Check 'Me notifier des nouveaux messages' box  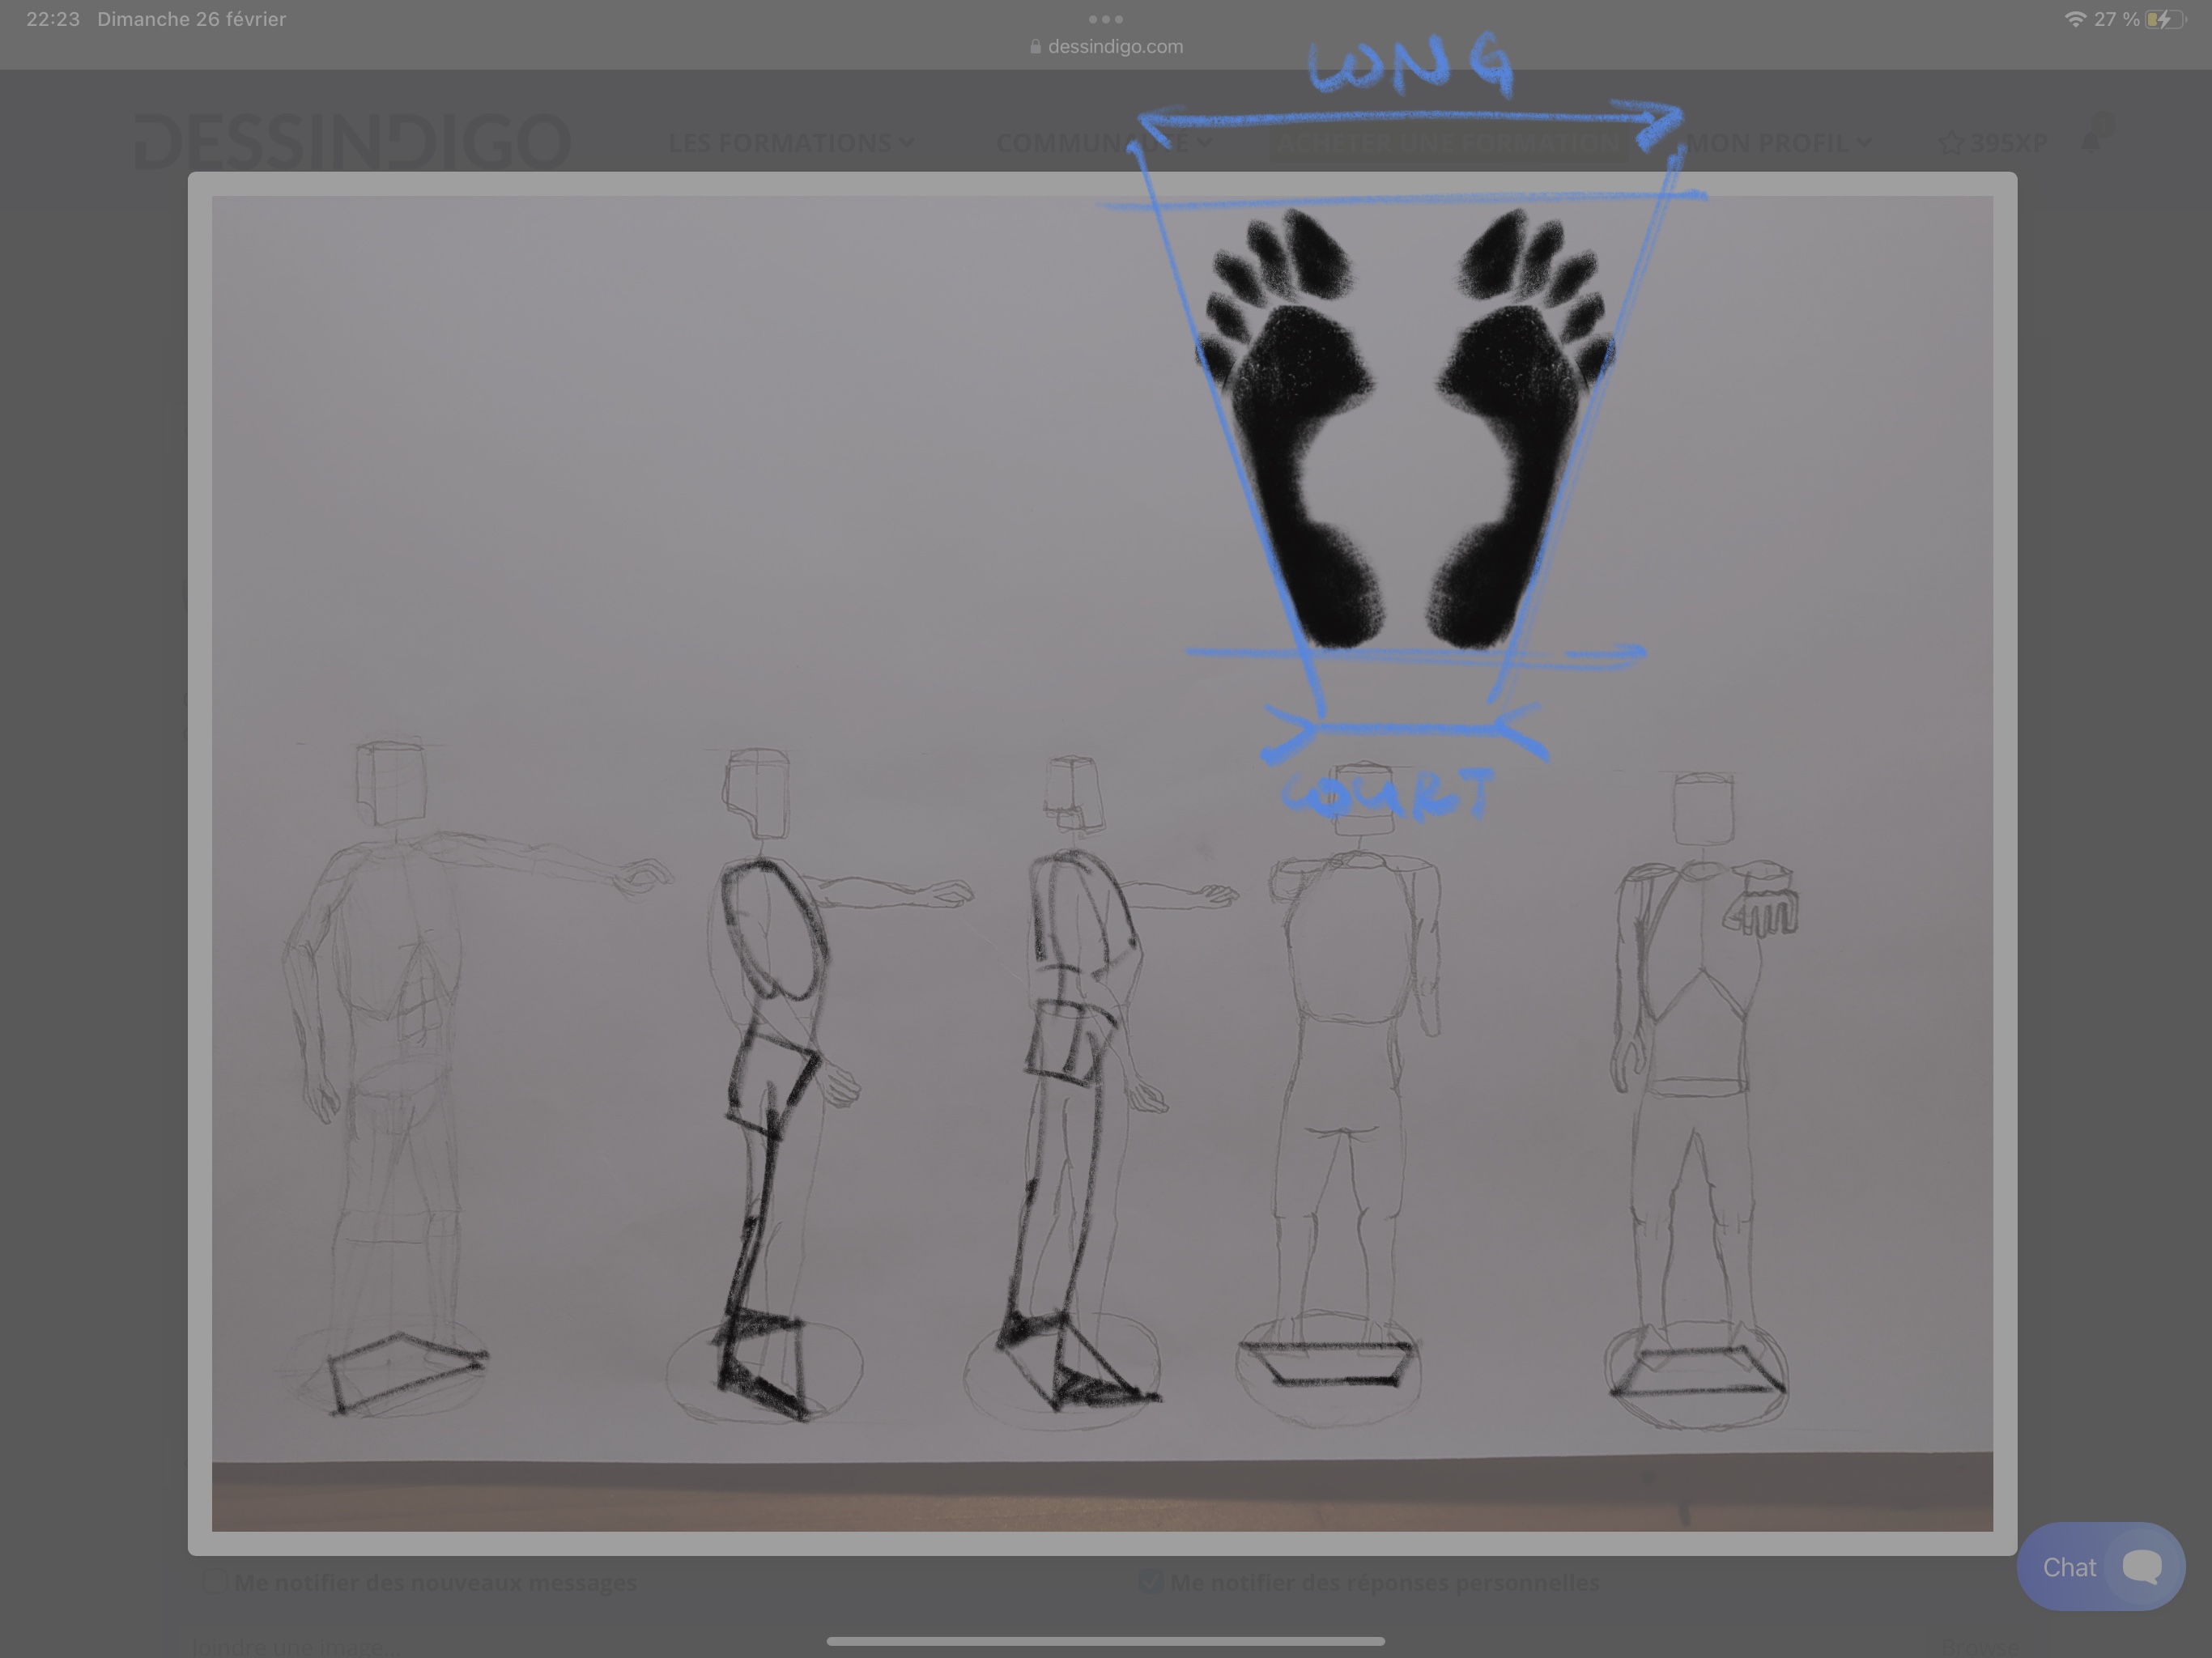(214, 1582)
